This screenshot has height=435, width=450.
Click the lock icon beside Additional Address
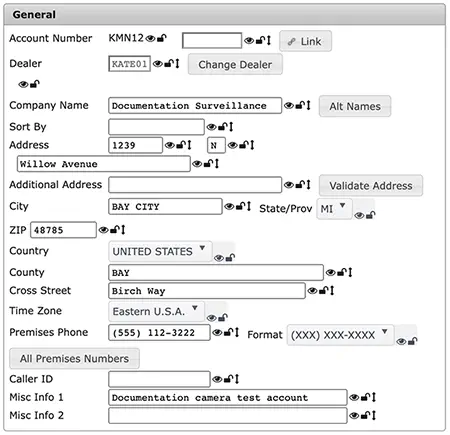[x=301, y=184]
